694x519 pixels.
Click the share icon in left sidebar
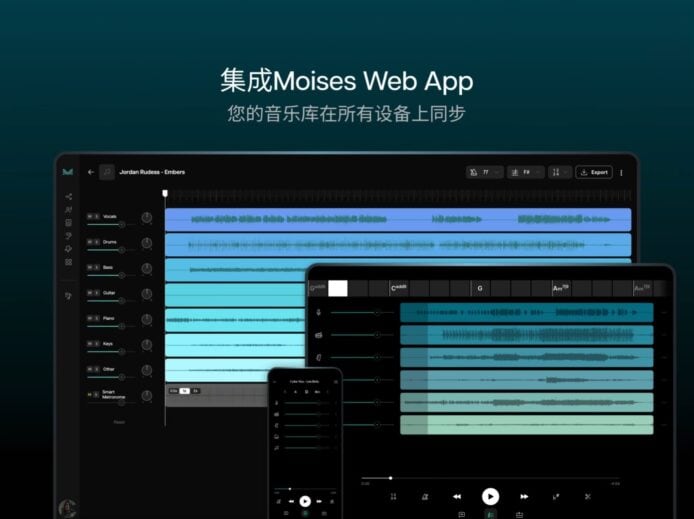tap(69, 197)
